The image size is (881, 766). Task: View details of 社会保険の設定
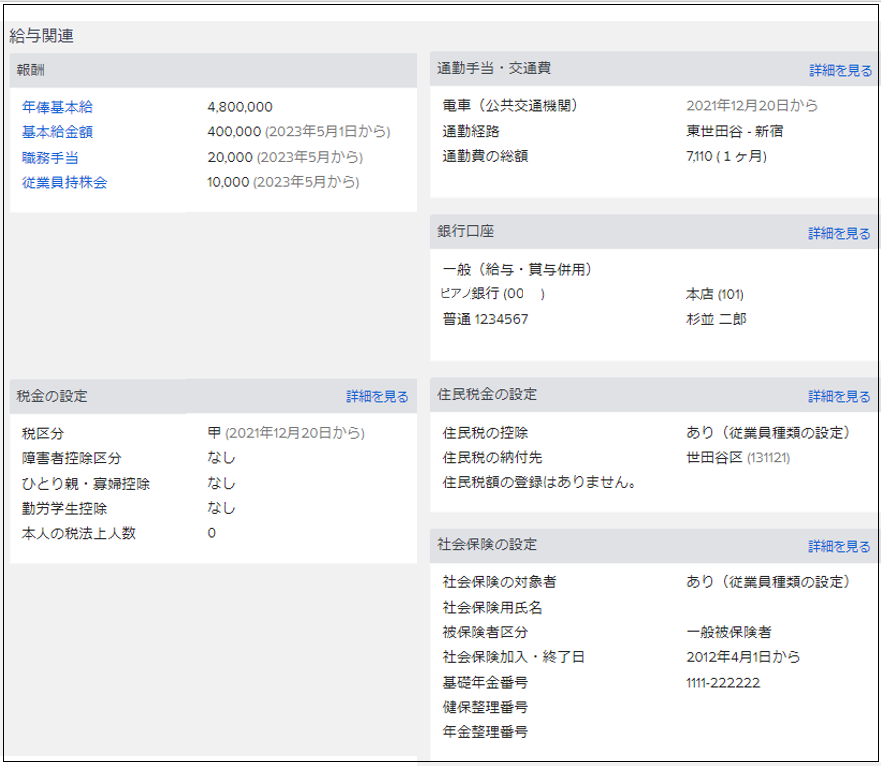(839, 547)
